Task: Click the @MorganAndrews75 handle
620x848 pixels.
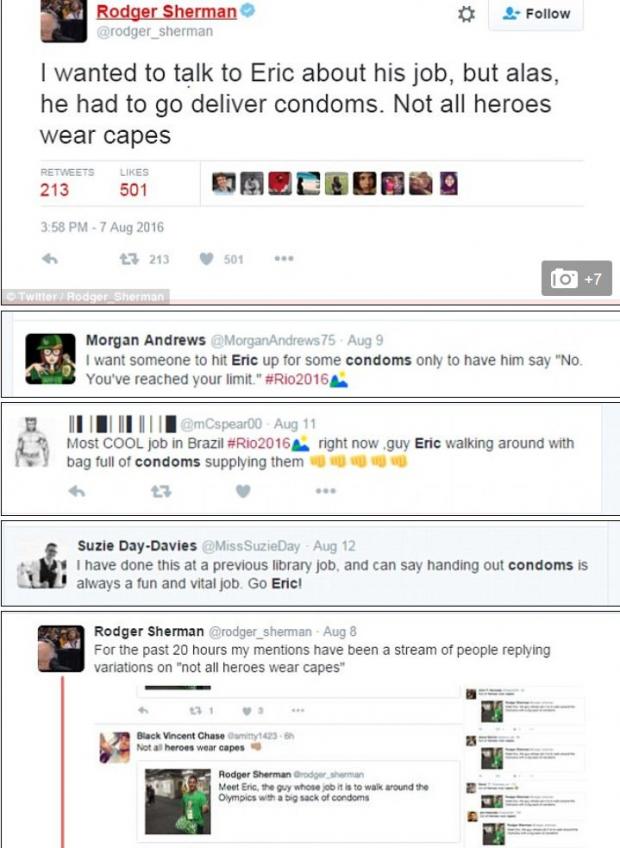Action: coord(273,340)
